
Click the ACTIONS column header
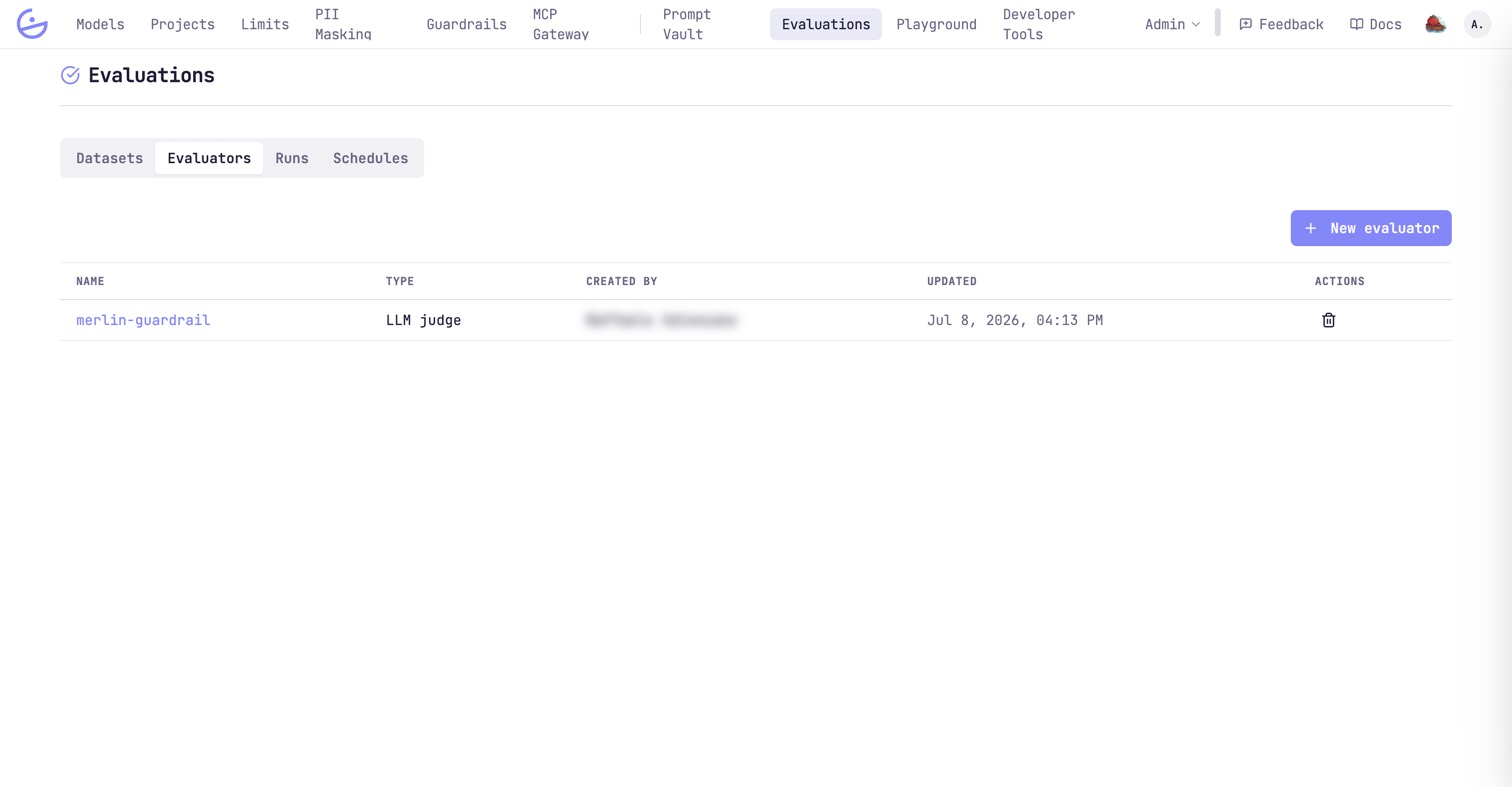(1340, 281)
